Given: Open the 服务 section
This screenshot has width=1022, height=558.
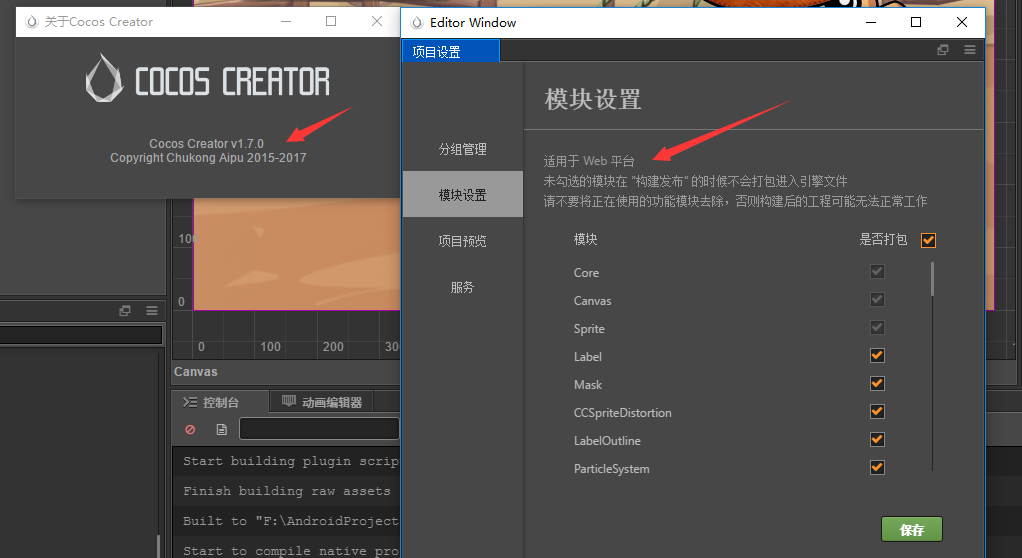Looking at the screenshot, I should (462, 287).
